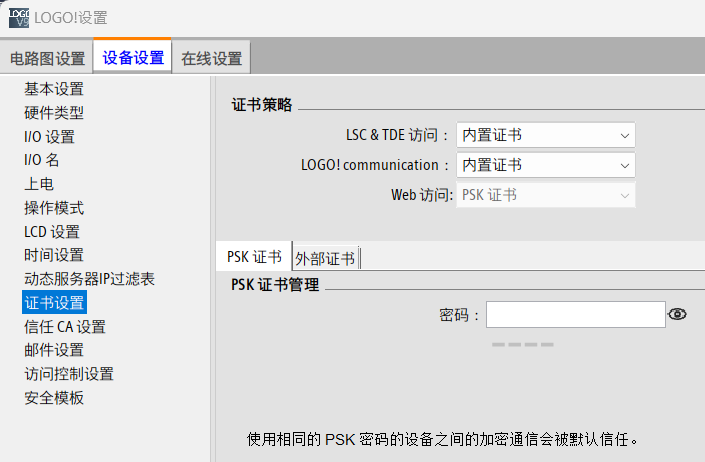
Task: Toggle password visibility eye icon
Action: click(677, 314)
